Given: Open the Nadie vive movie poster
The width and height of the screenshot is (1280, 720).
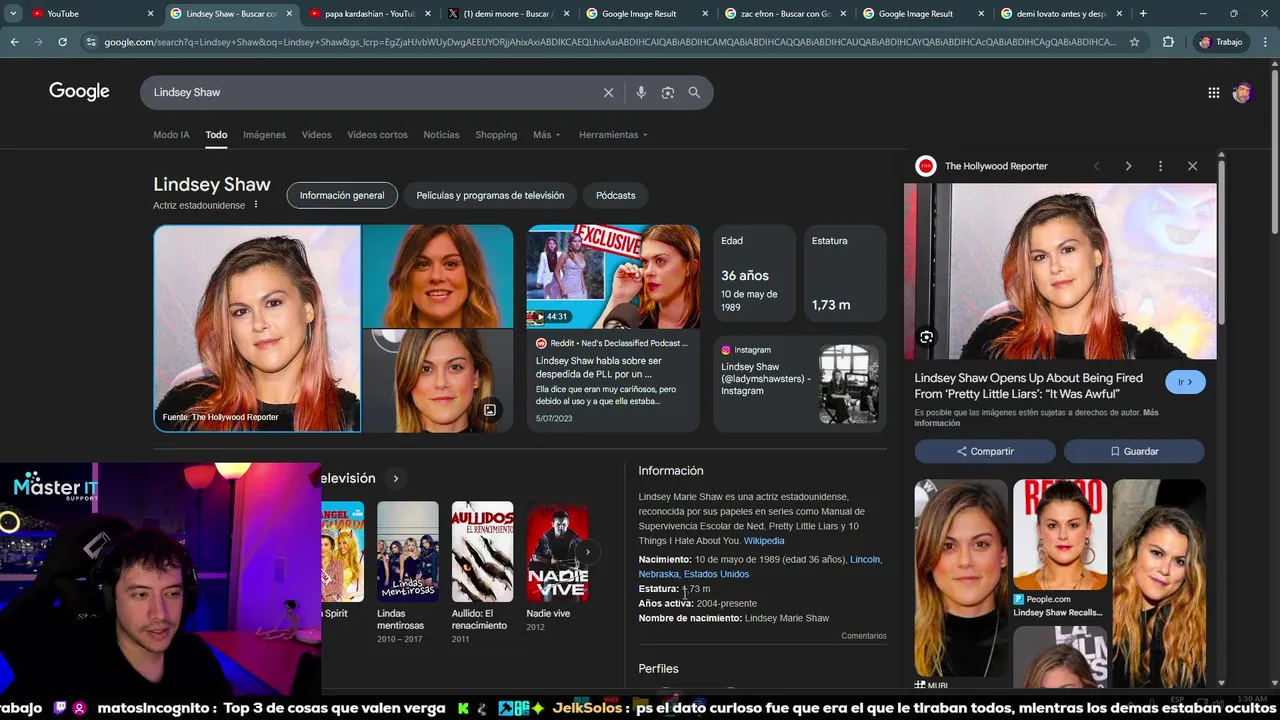Looking at the screenshot, I should [x=557, y=551].
